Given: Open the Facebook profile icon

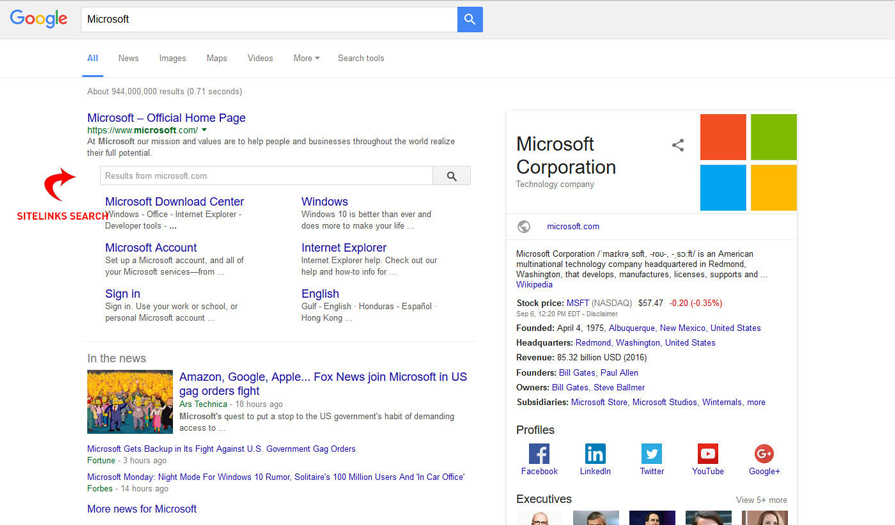Looking at the screenshot, I should pos(539,454).
